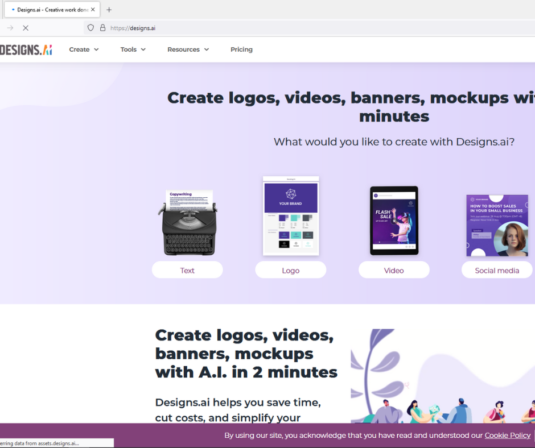
Task: Click the 'with A.I. in 2 minutes' heading
Action: click(246, 372)
